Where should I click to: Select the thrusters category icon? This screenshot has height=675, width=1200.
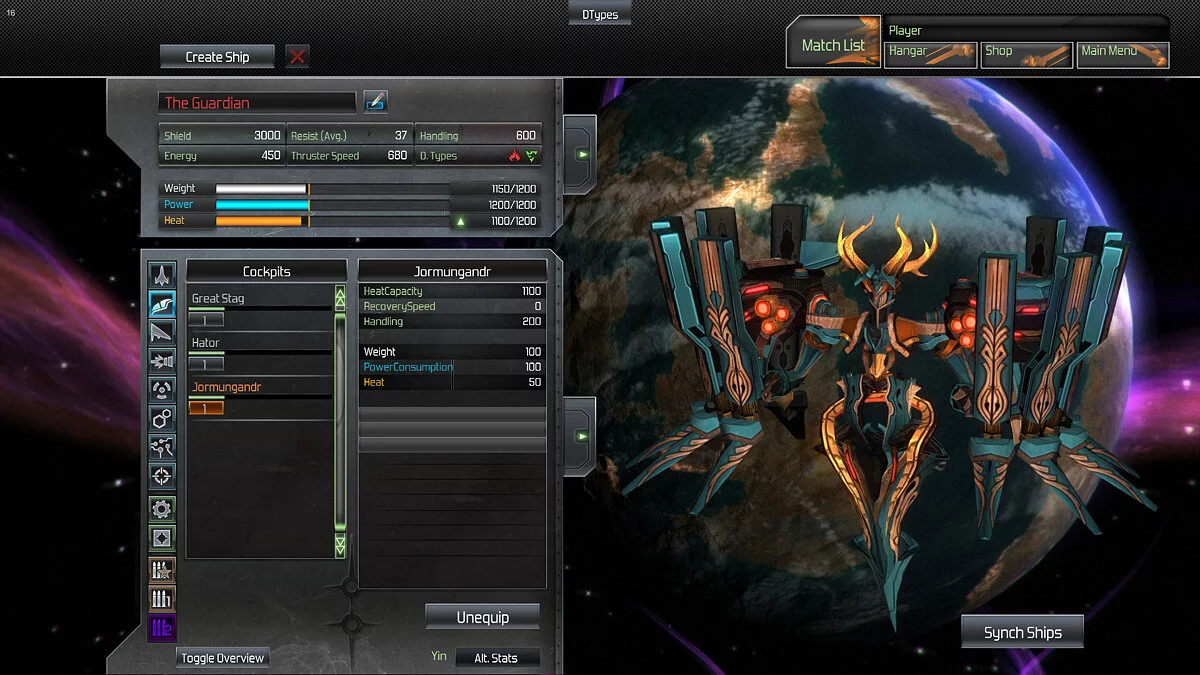click(x=162, y=361)
